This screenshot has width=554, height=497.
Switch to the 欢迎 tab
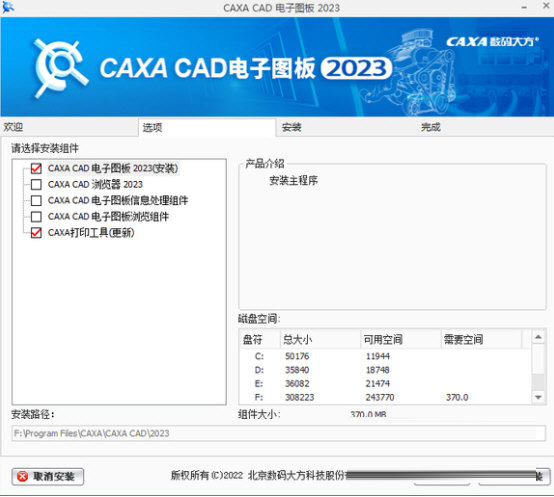coord(69,127)
